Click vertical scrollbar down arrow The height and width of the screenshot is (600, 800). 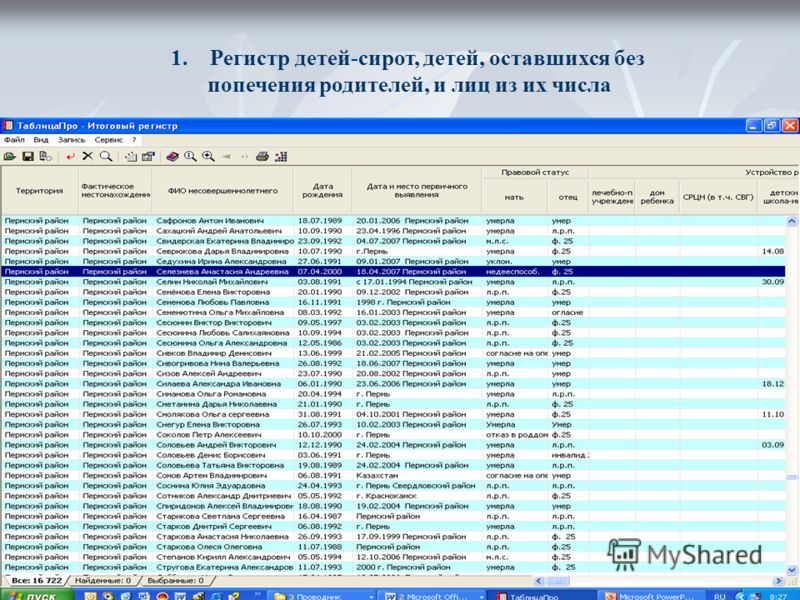click(792, 570)
